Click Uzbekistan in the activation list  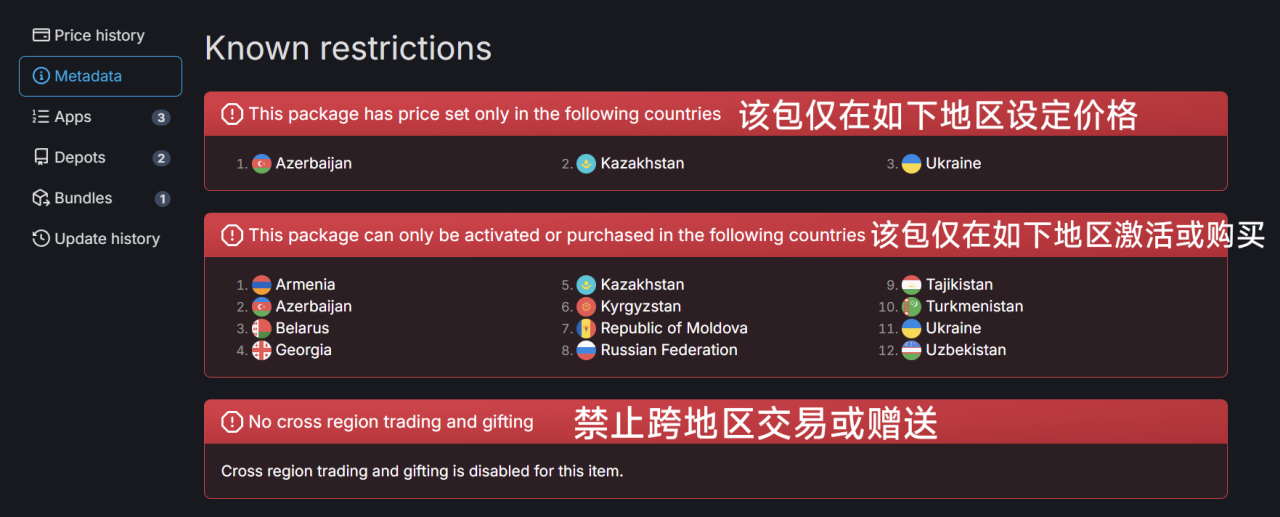965,350
